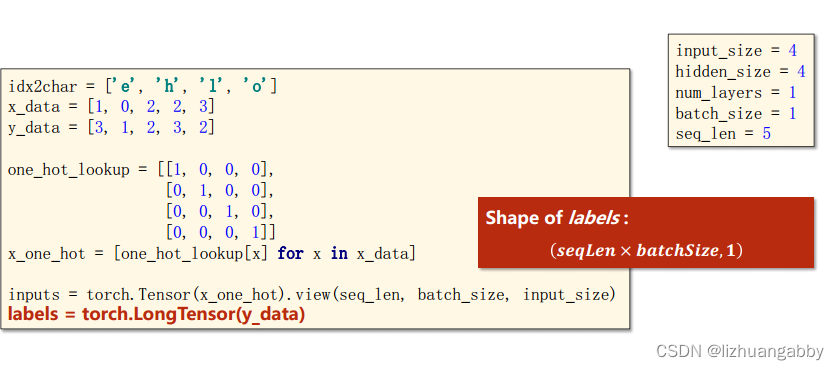
Task: Click the num_layers = 1 parameter
Action: 736,93
